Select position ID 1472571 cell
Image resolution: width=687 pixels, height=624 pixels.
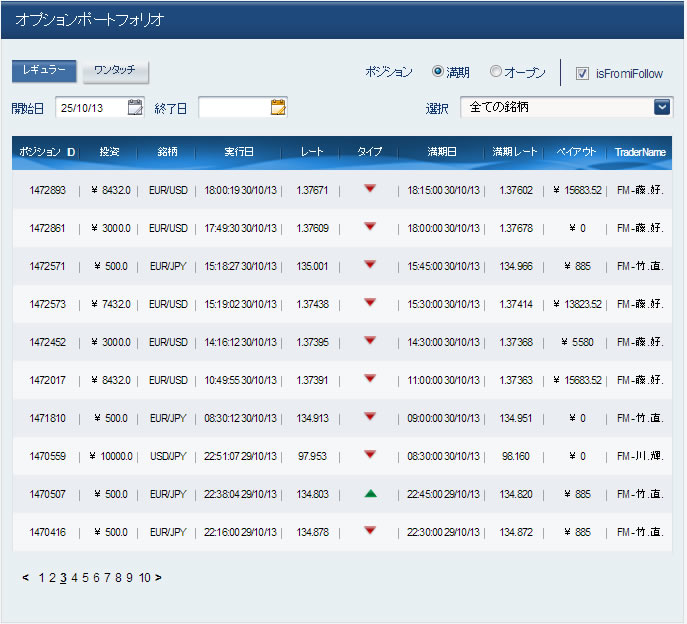[x=47, y=266]
